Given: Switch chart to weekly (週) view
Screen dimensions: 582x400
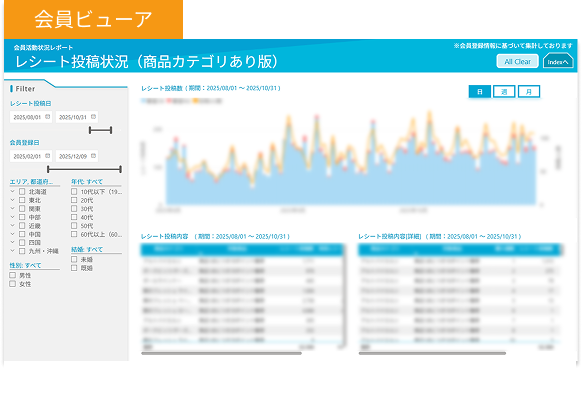Looking at the screenshot, I should pyautogui.click(x=504, y=92).
